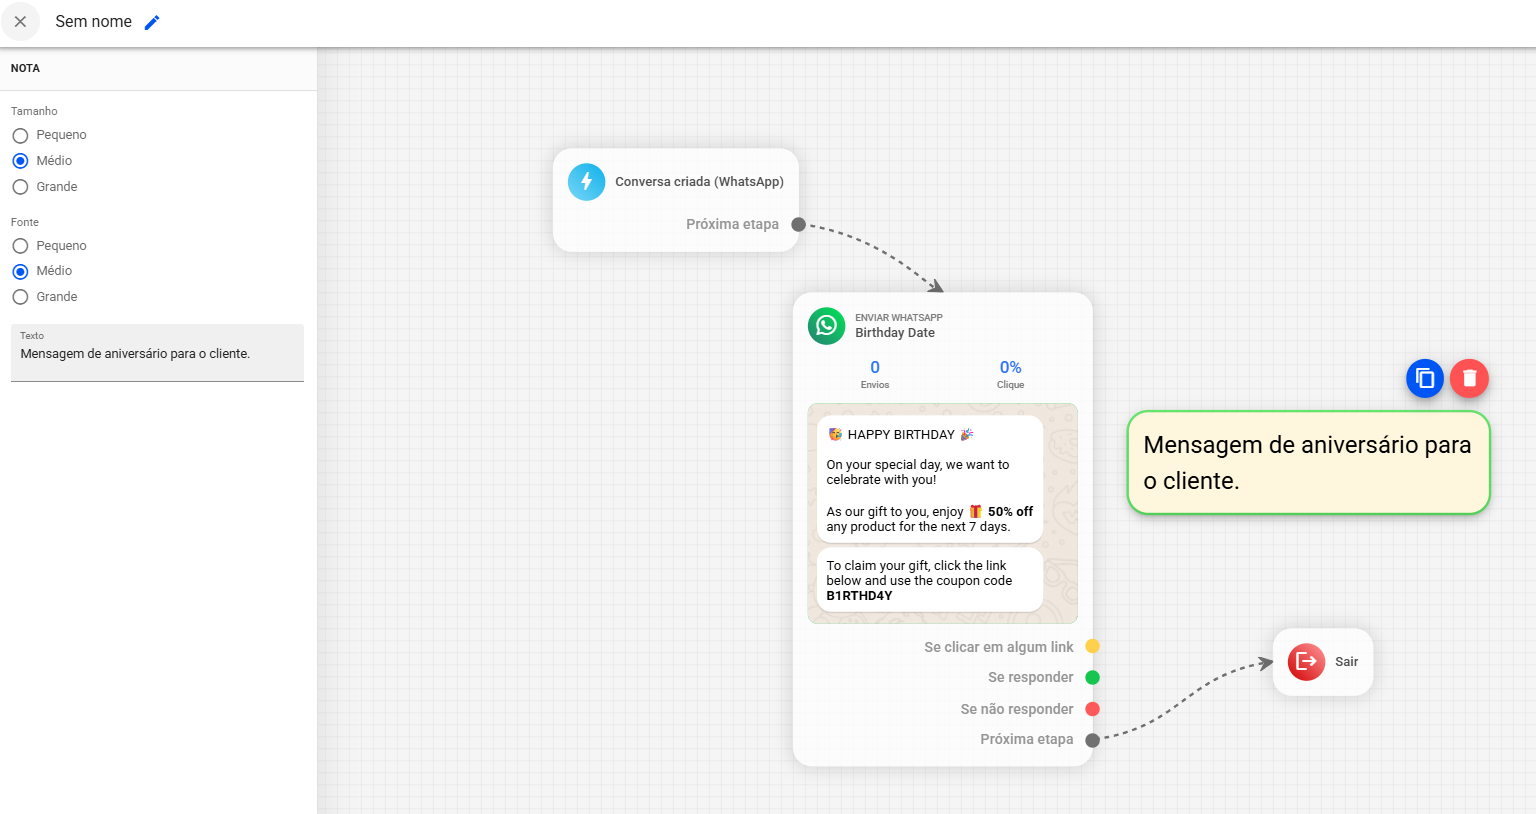Image resolution: width=1536 pixels, height=814 pixels.
Task: Click the yellow 'Se clicar em algum link' connector
Action: [x=1092, y=647]
